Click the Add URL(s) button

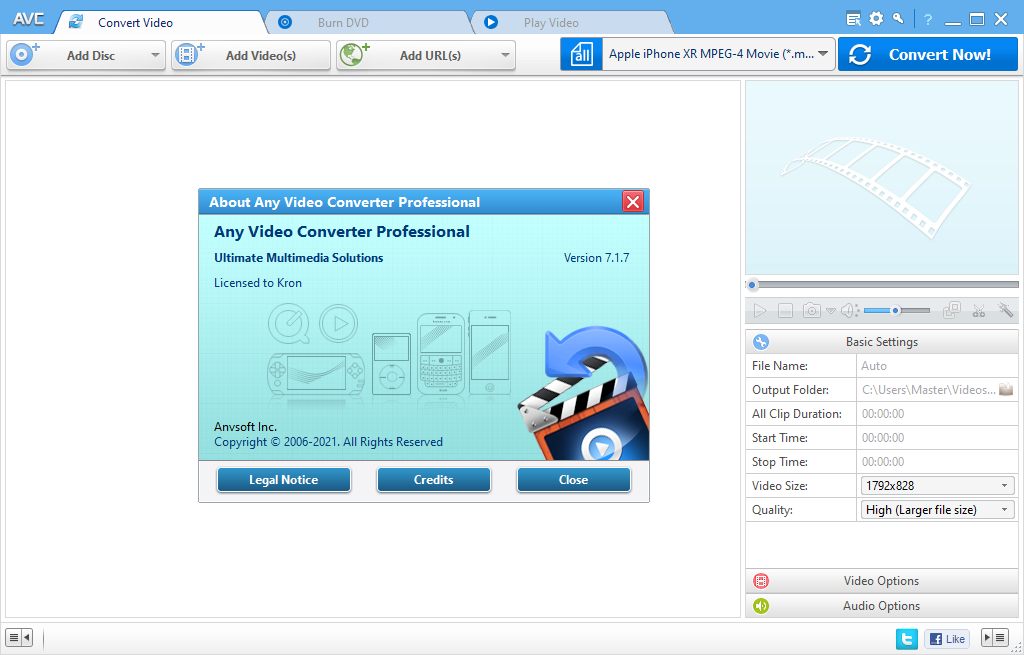coord(426,56)
